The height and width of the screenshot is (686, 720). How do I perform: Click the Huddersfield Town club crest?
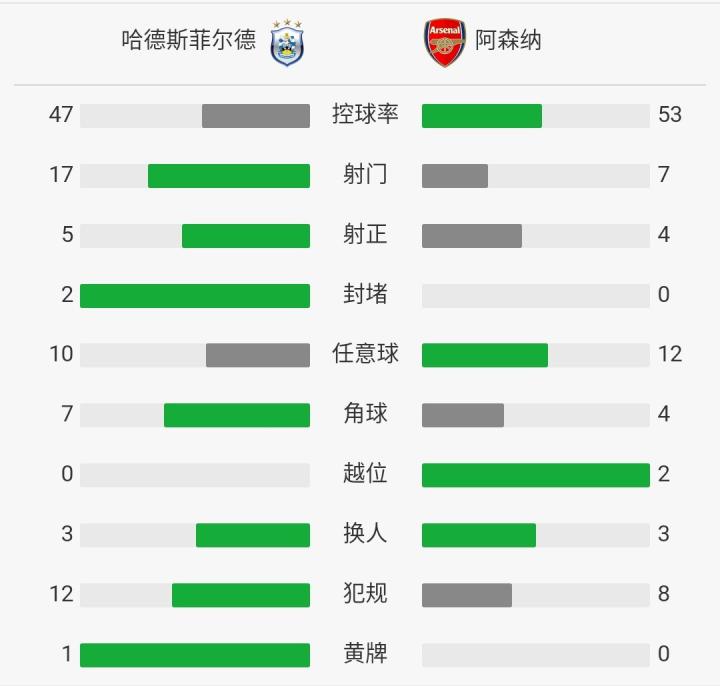[x=288, y=43]
